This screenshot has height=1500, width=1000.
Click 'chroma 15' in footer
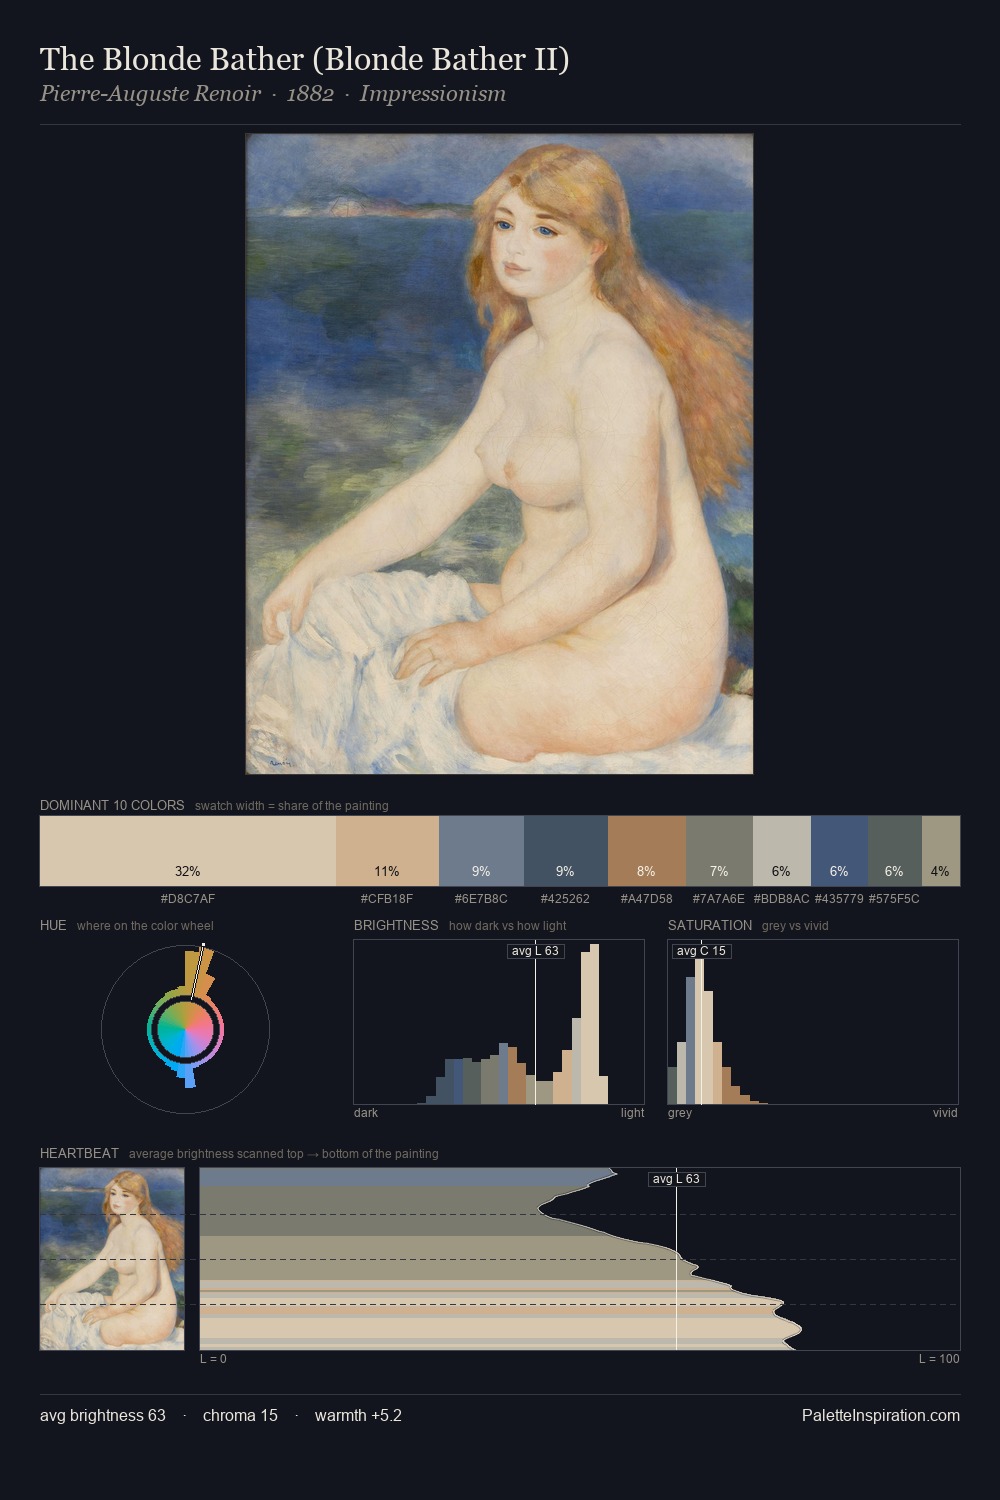coord(240,1415)
